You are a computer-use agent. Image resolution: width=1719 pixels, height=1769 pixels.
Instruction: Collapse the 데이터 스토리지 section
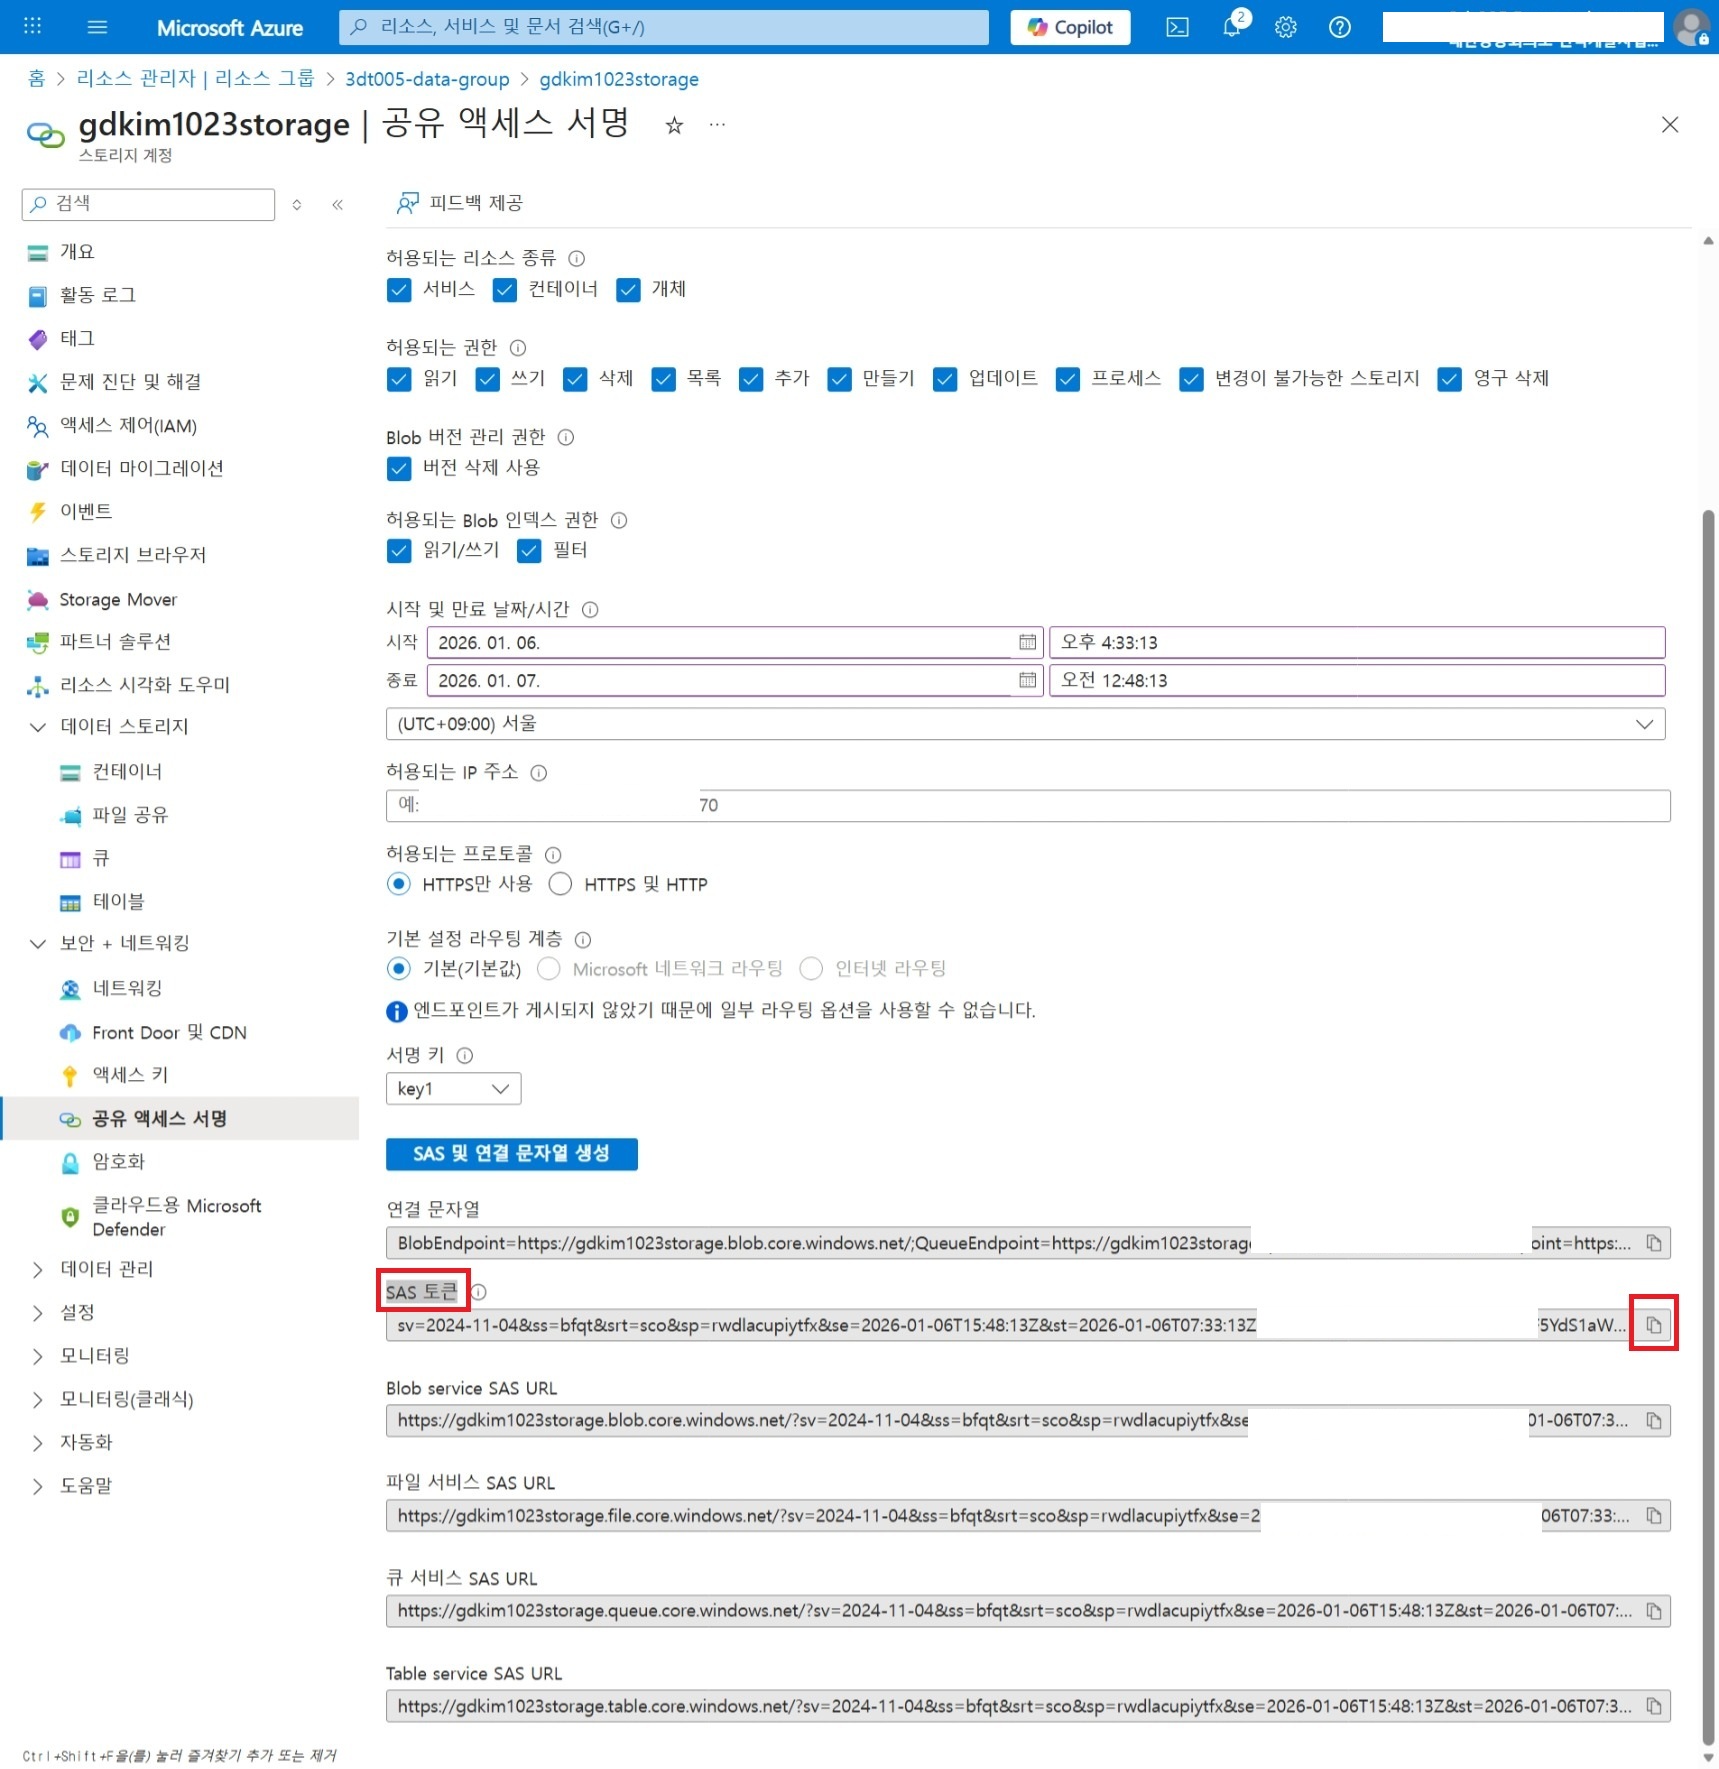click(38, 727)
